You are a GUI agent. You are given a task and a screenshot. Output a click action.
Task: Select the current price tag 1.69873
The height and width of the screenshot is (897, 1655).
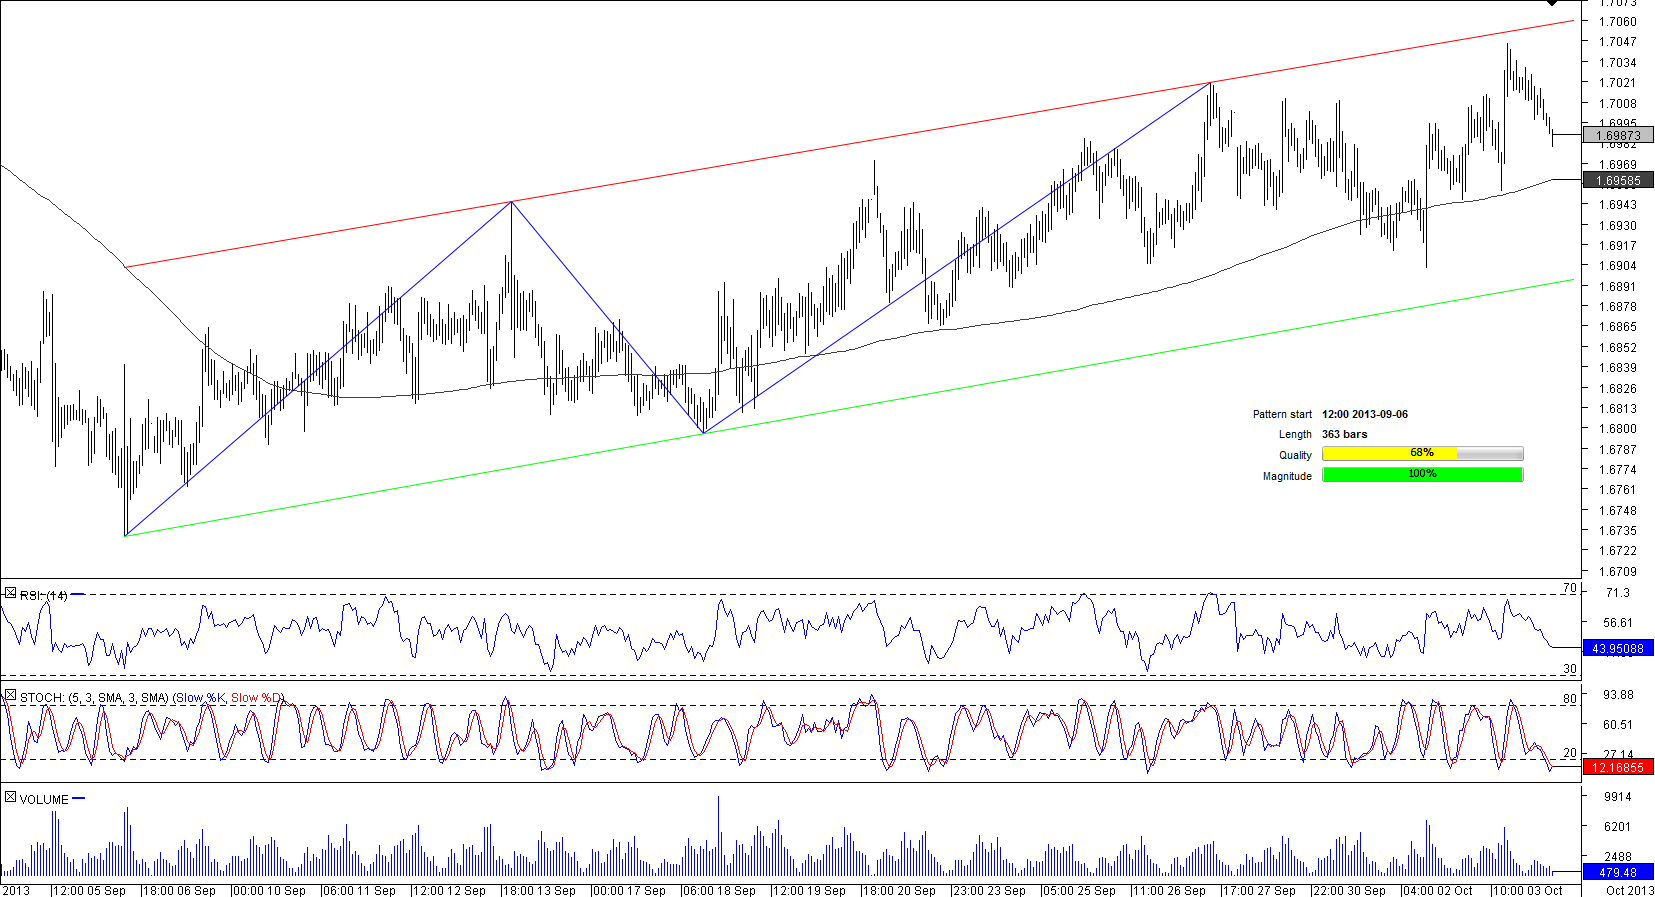(x=1617, y=135)
